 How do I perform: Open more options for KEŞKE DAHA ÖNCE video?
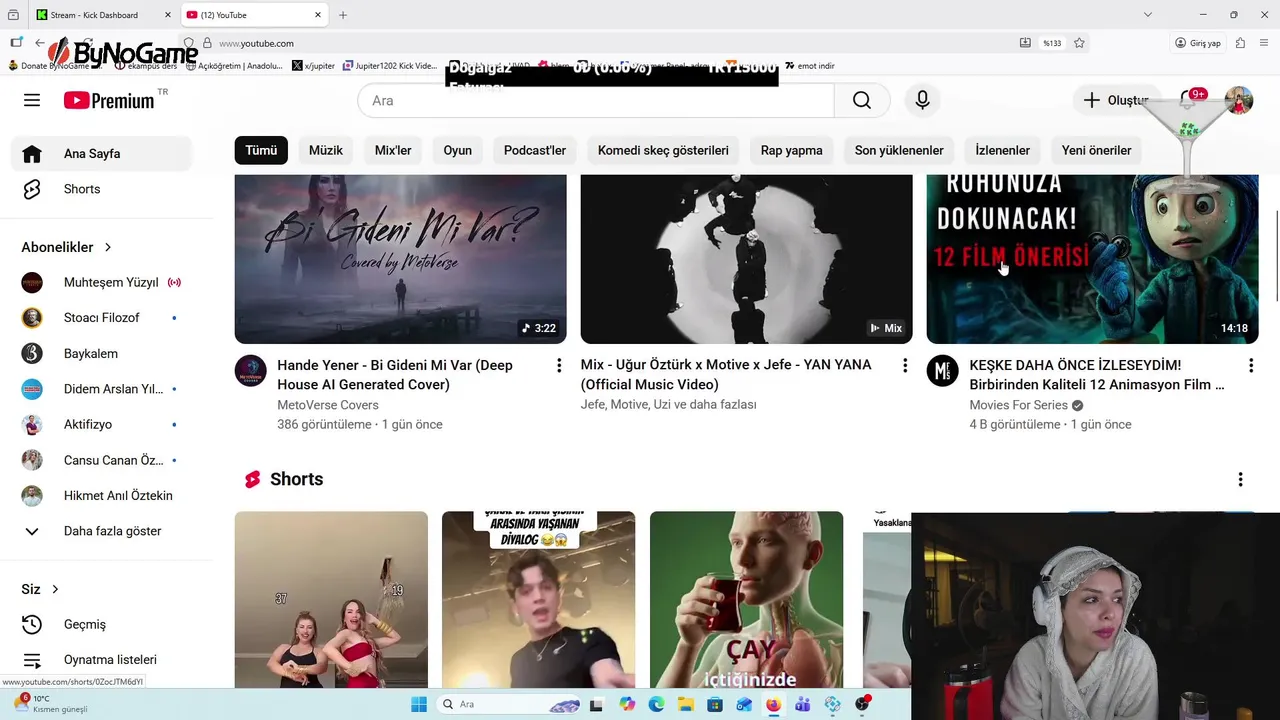(1251, 366)
